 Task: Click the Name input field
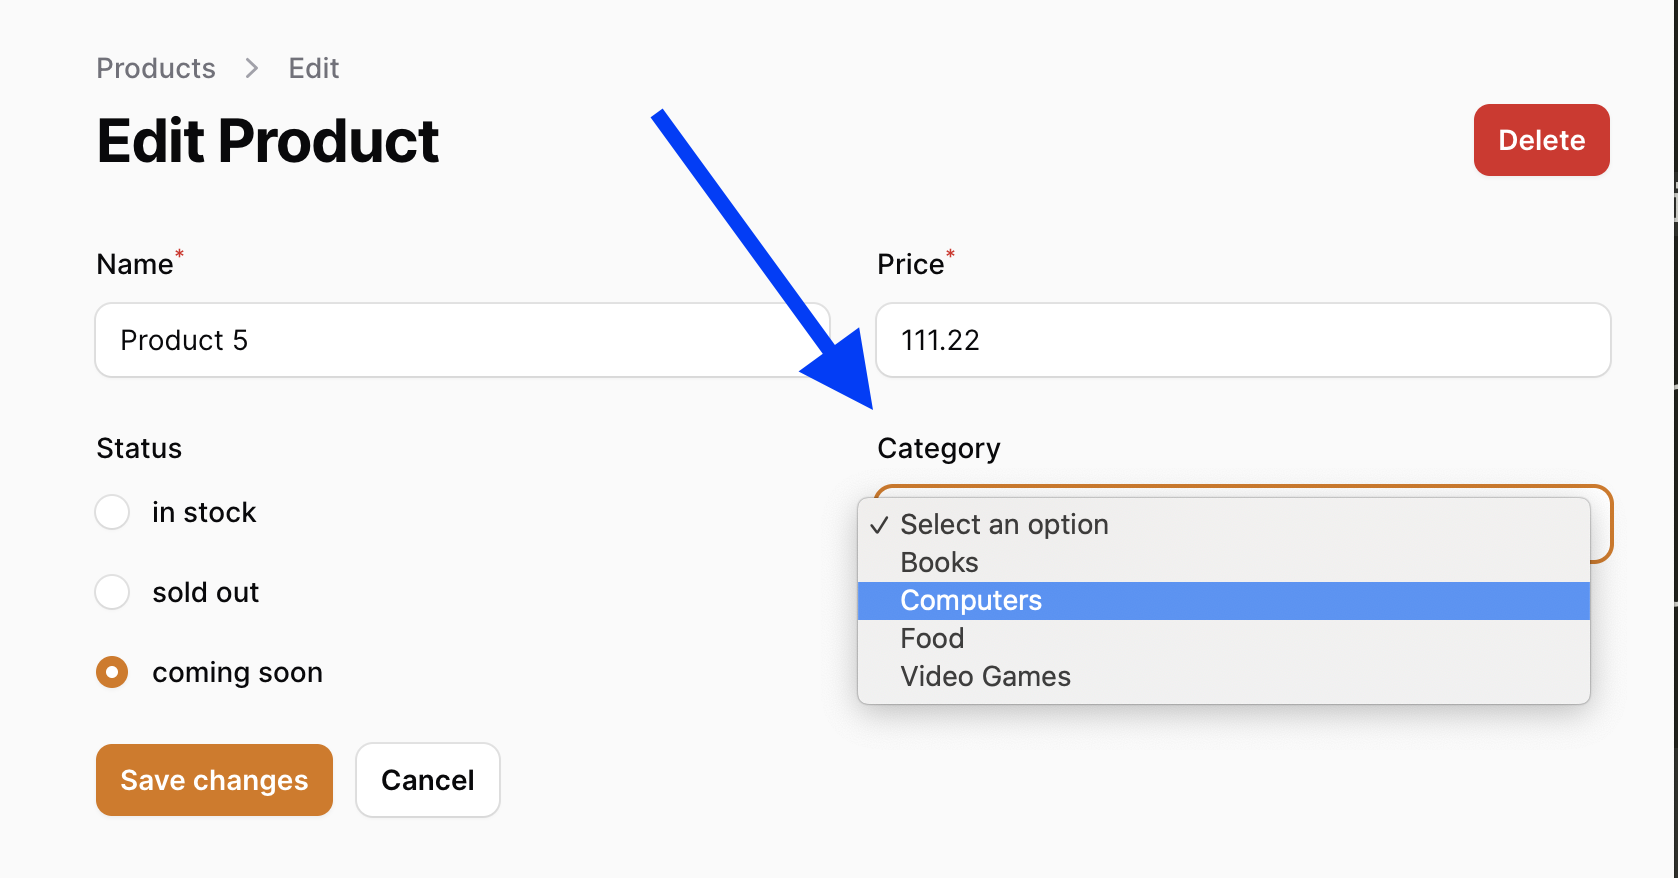463,340
